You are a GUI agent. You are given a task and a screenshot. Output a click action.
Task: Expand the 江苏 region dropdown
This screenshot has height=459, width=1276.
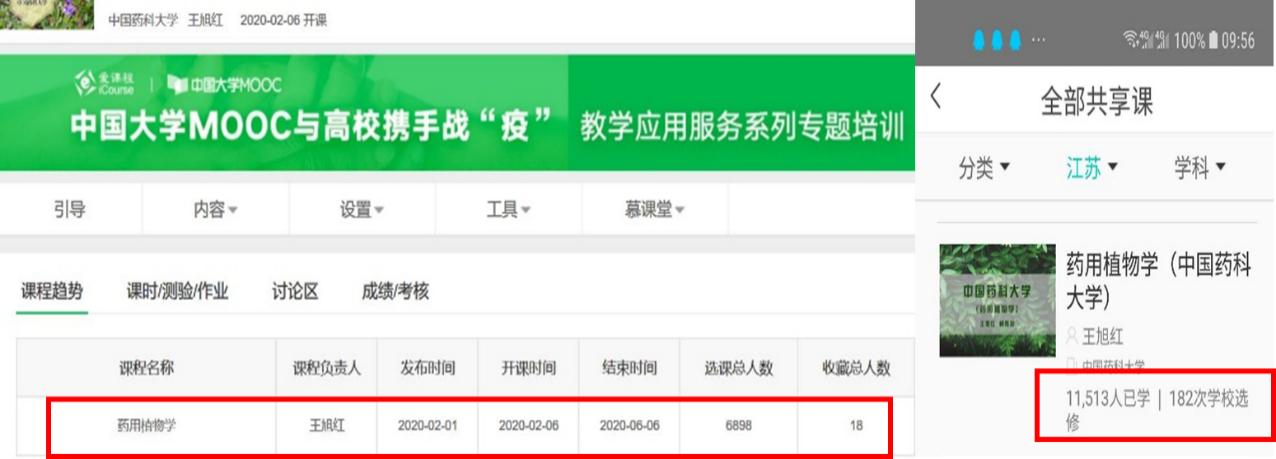pos(1091,168)
